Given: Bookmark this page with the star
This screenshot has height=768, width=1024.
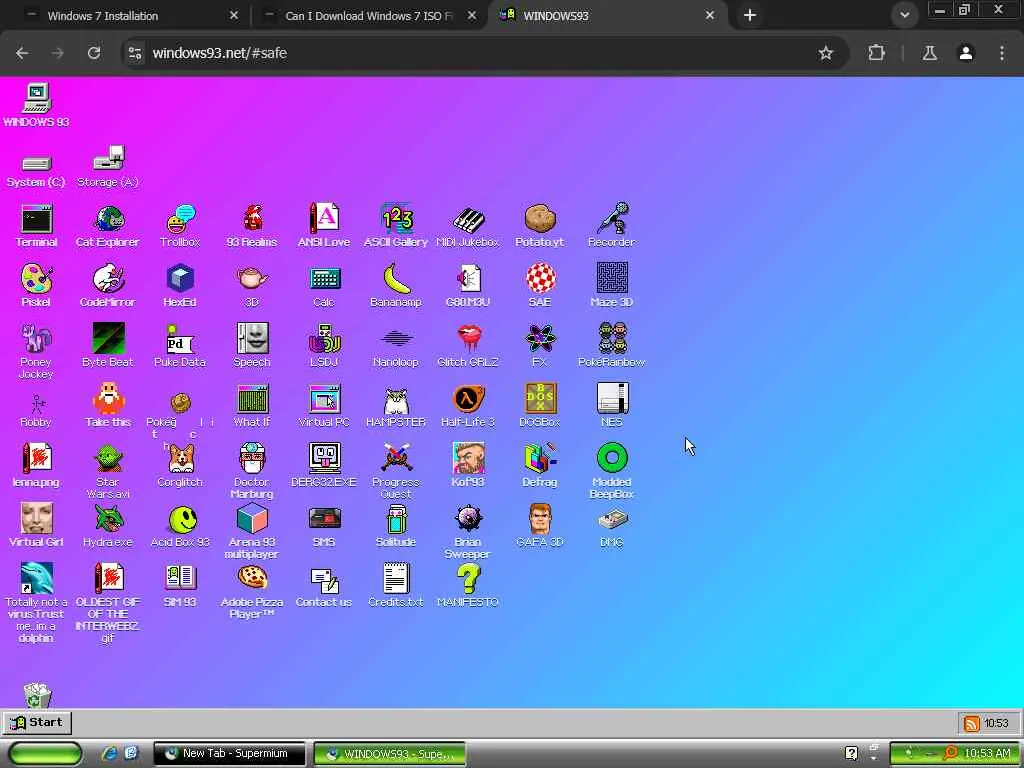Looking at the screenshot, I should pos(825,53).
